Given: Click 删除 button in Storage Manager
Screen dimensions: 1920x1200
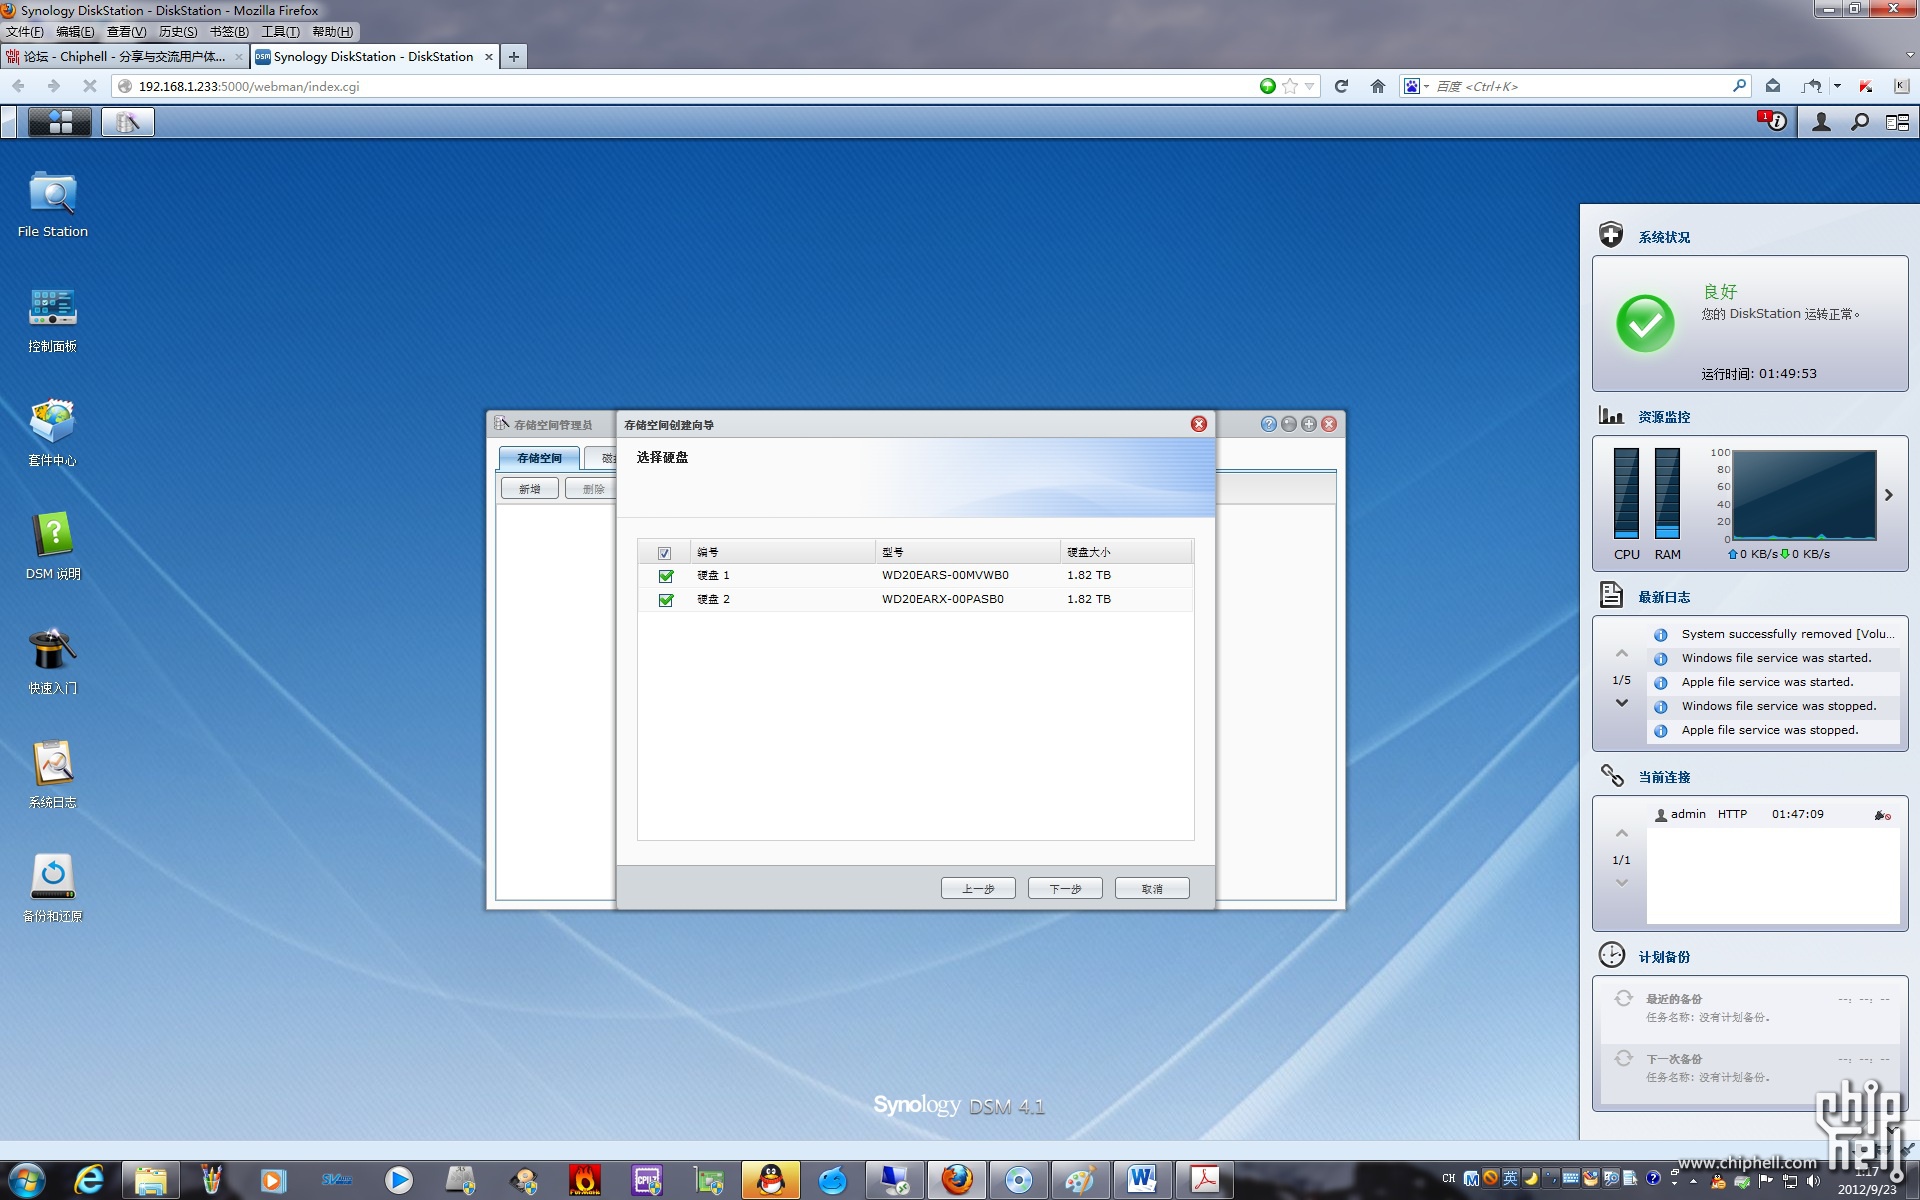Looking at the screenshot, I should click(590, 489).
